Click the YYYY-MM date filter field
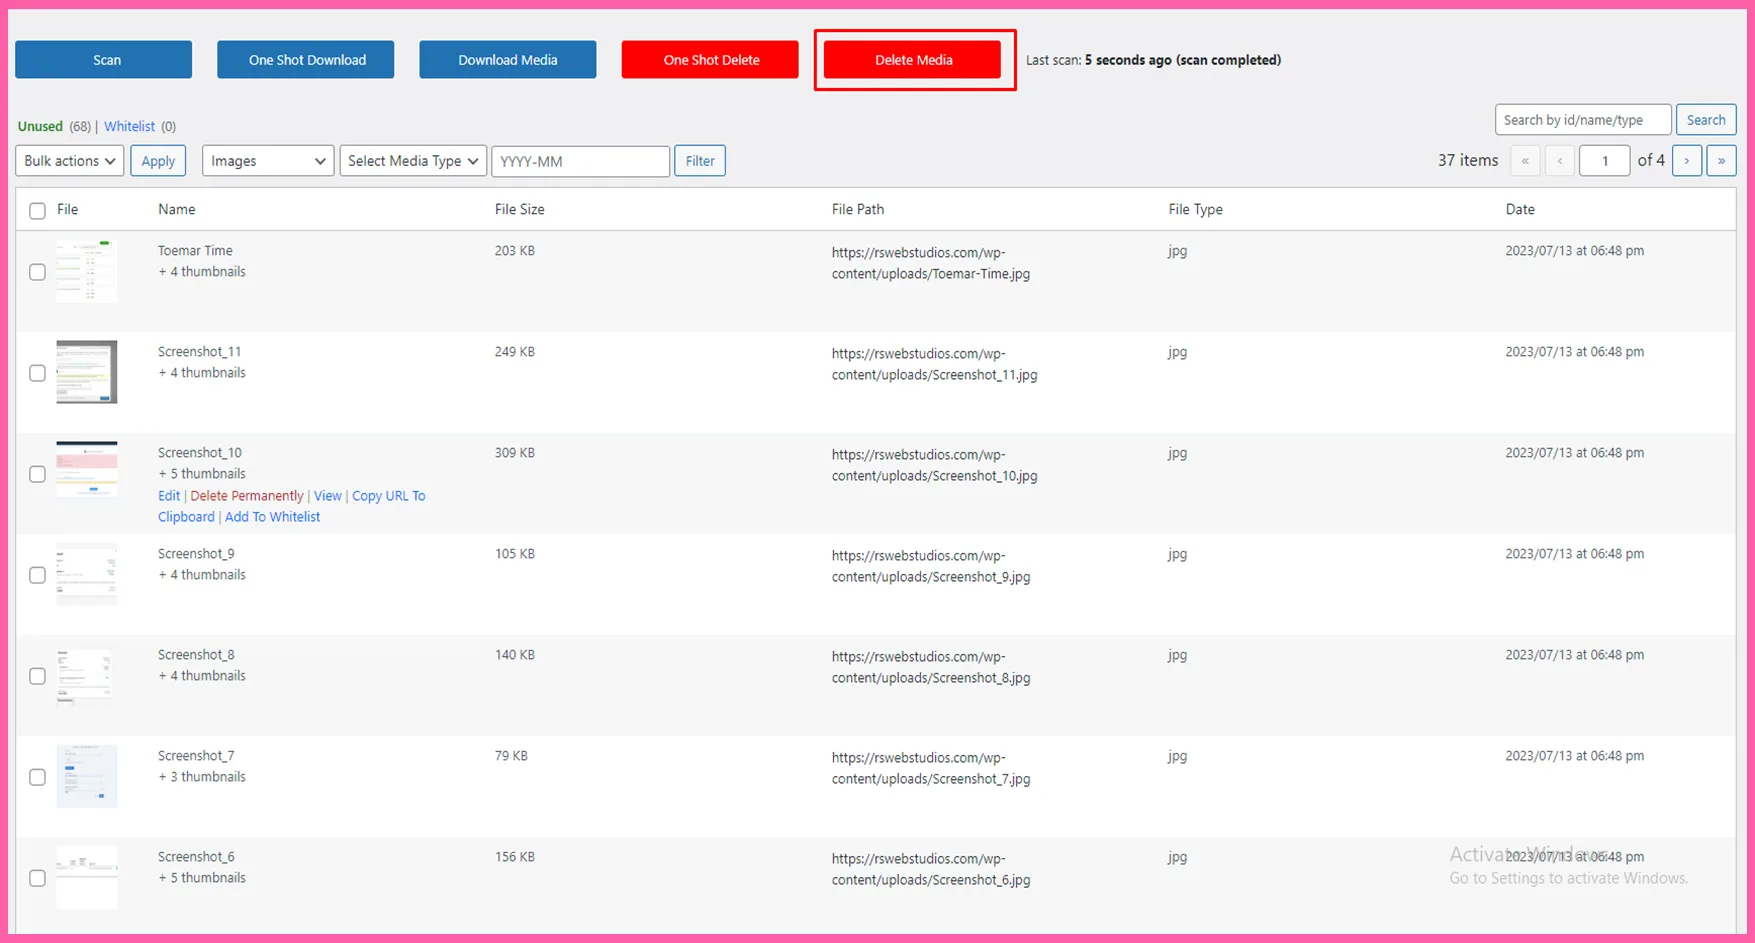This screenshot has width=1755, height=943. pos(580,161)
